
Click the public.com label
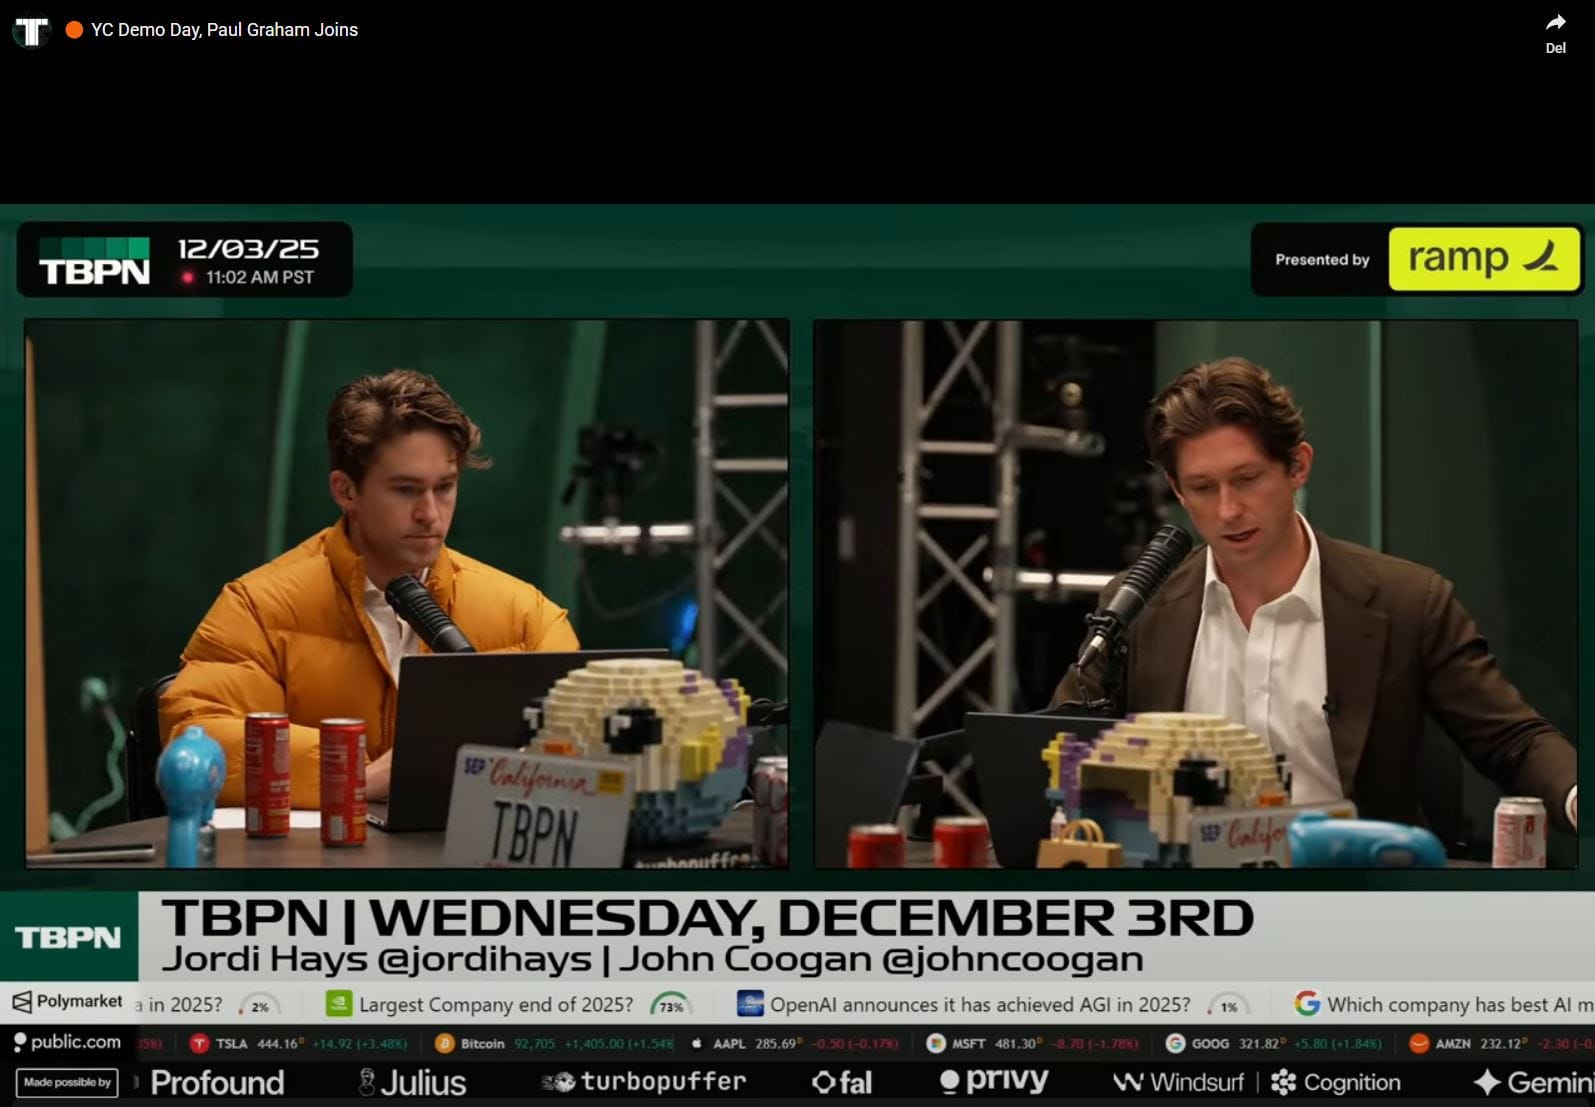point(67,1042)
